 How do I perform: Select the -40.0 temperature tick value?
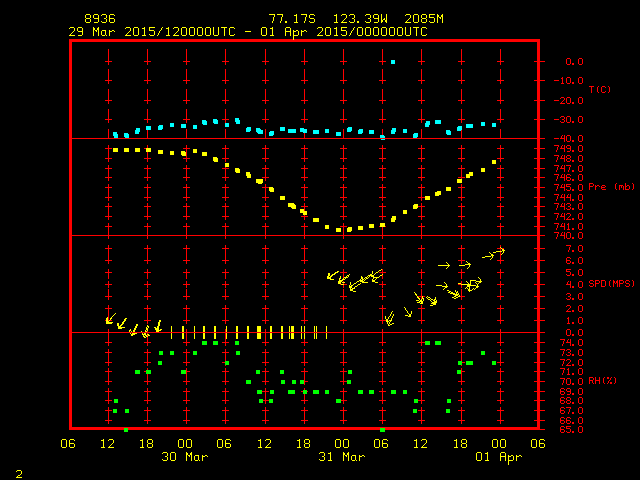coord(569,139)
